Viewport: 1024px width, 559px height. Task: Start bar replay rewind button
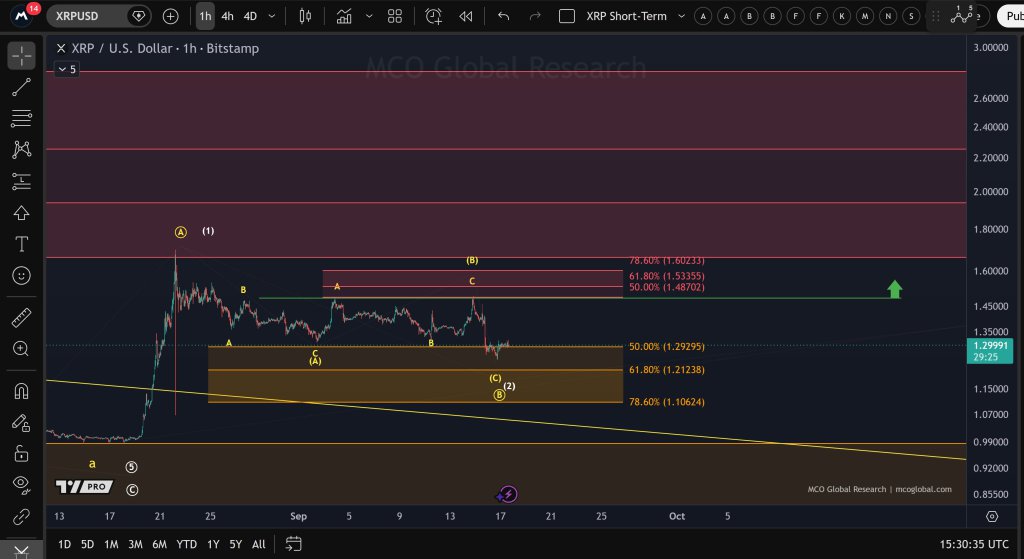[x=466, y=16]
